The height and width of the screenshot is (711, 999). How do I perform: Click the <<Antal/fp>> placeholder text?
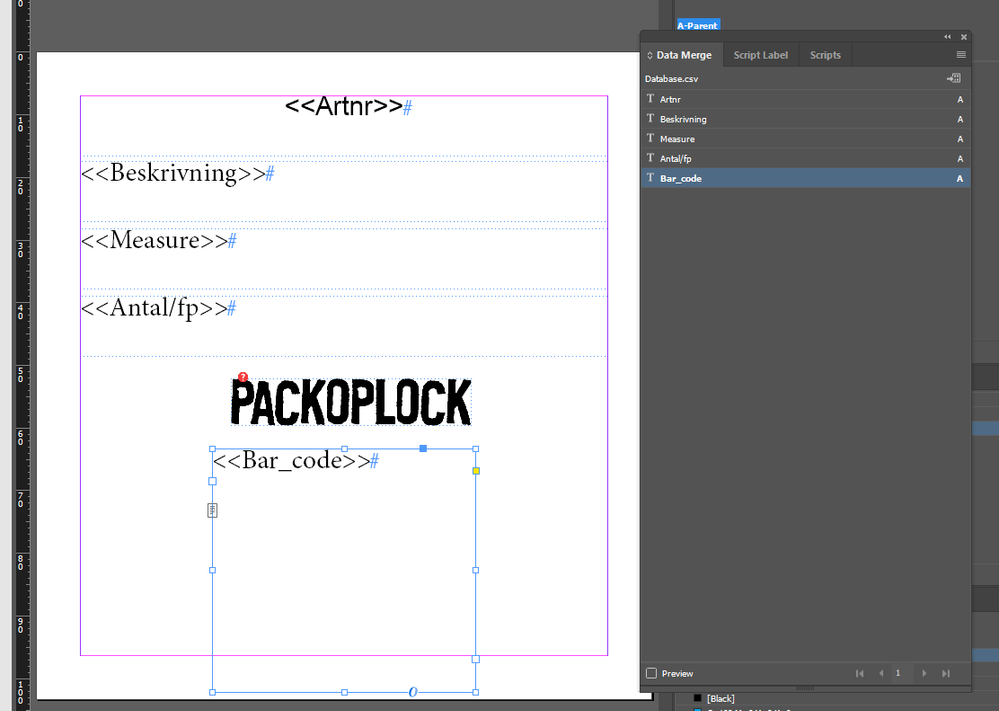155,308
